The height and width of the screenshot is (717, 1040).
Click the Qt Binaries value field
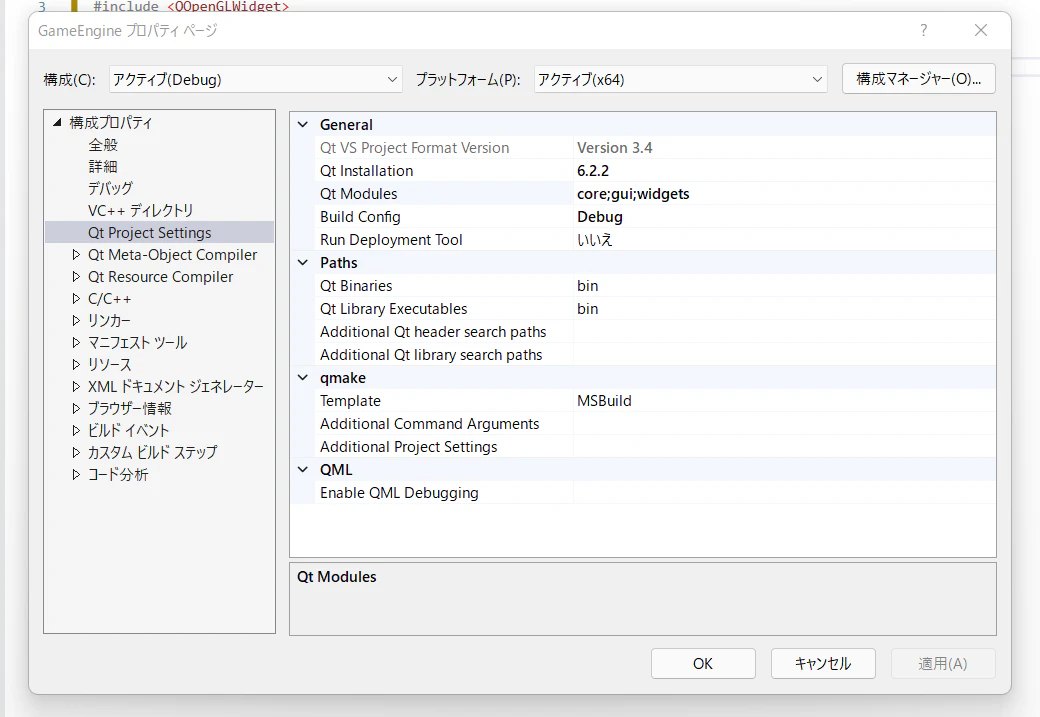[784, 286]
